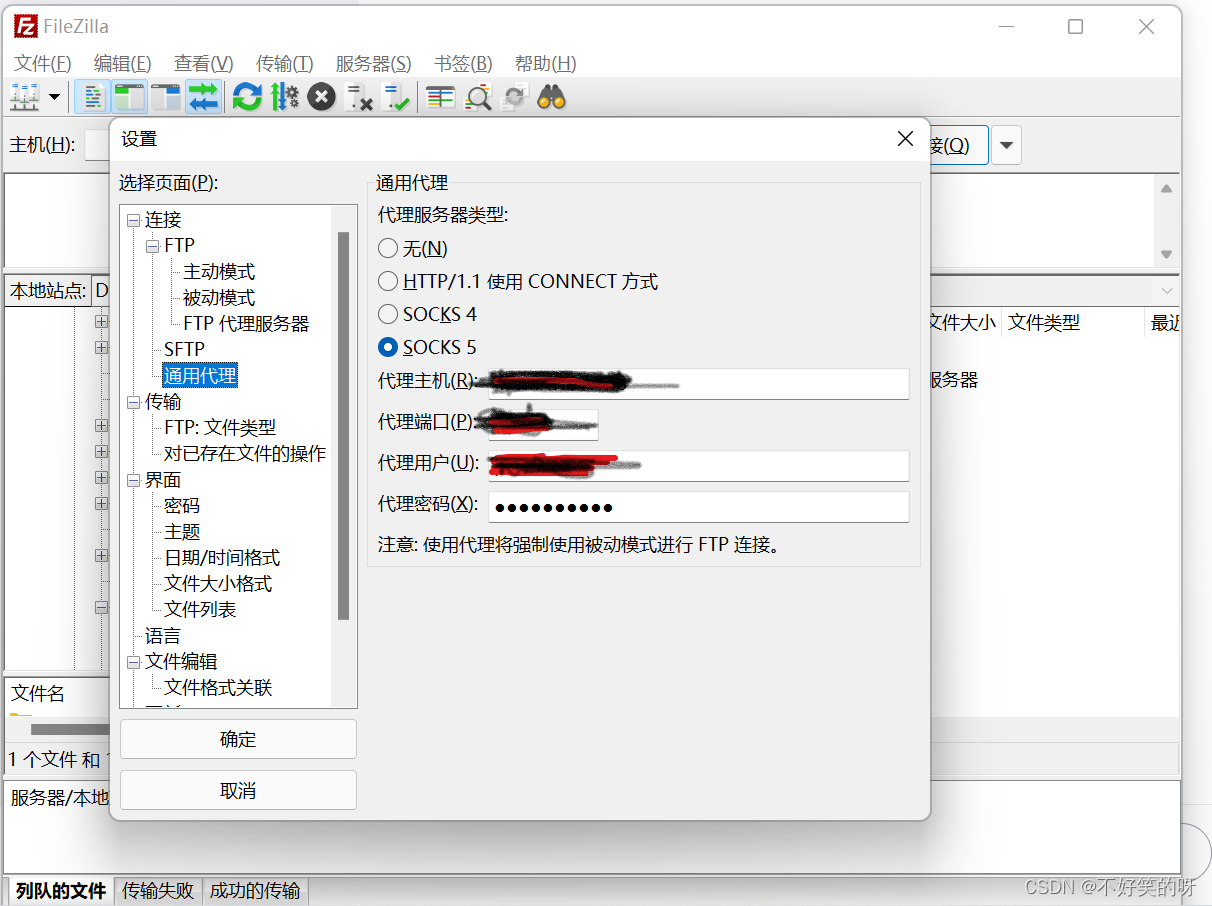Select the 密码 settings page
Screen dimensions: 1212x906
coord(182,506)
